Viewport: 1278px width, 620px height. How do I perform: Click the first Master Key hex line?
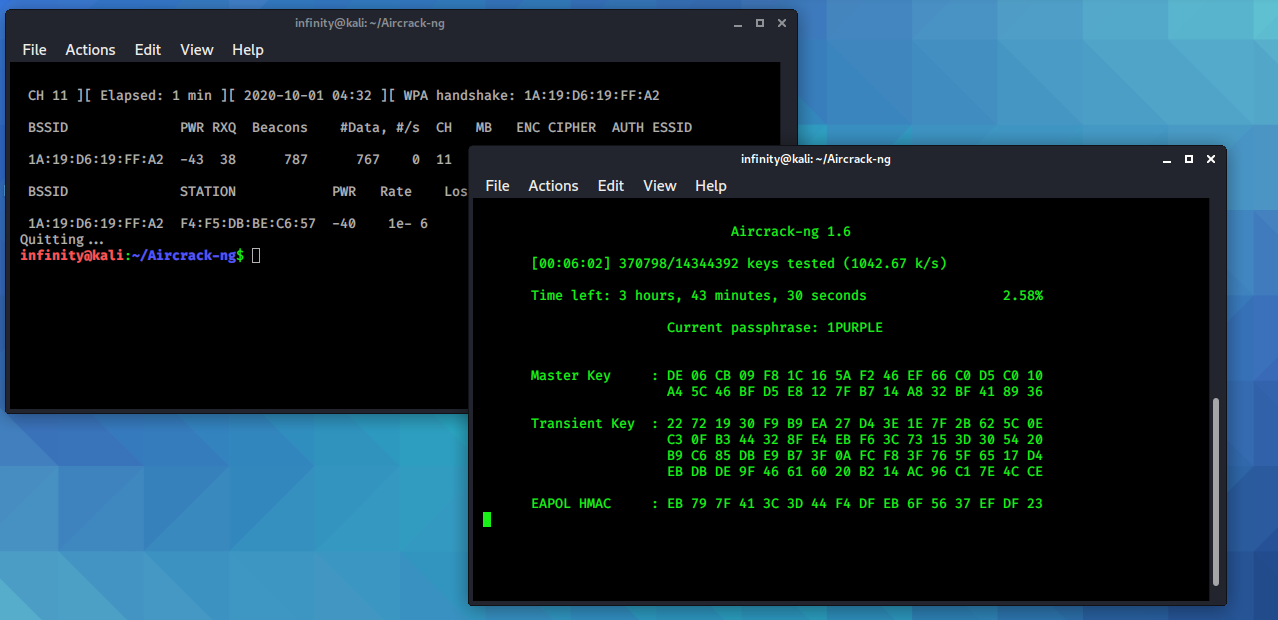(855, 376)
